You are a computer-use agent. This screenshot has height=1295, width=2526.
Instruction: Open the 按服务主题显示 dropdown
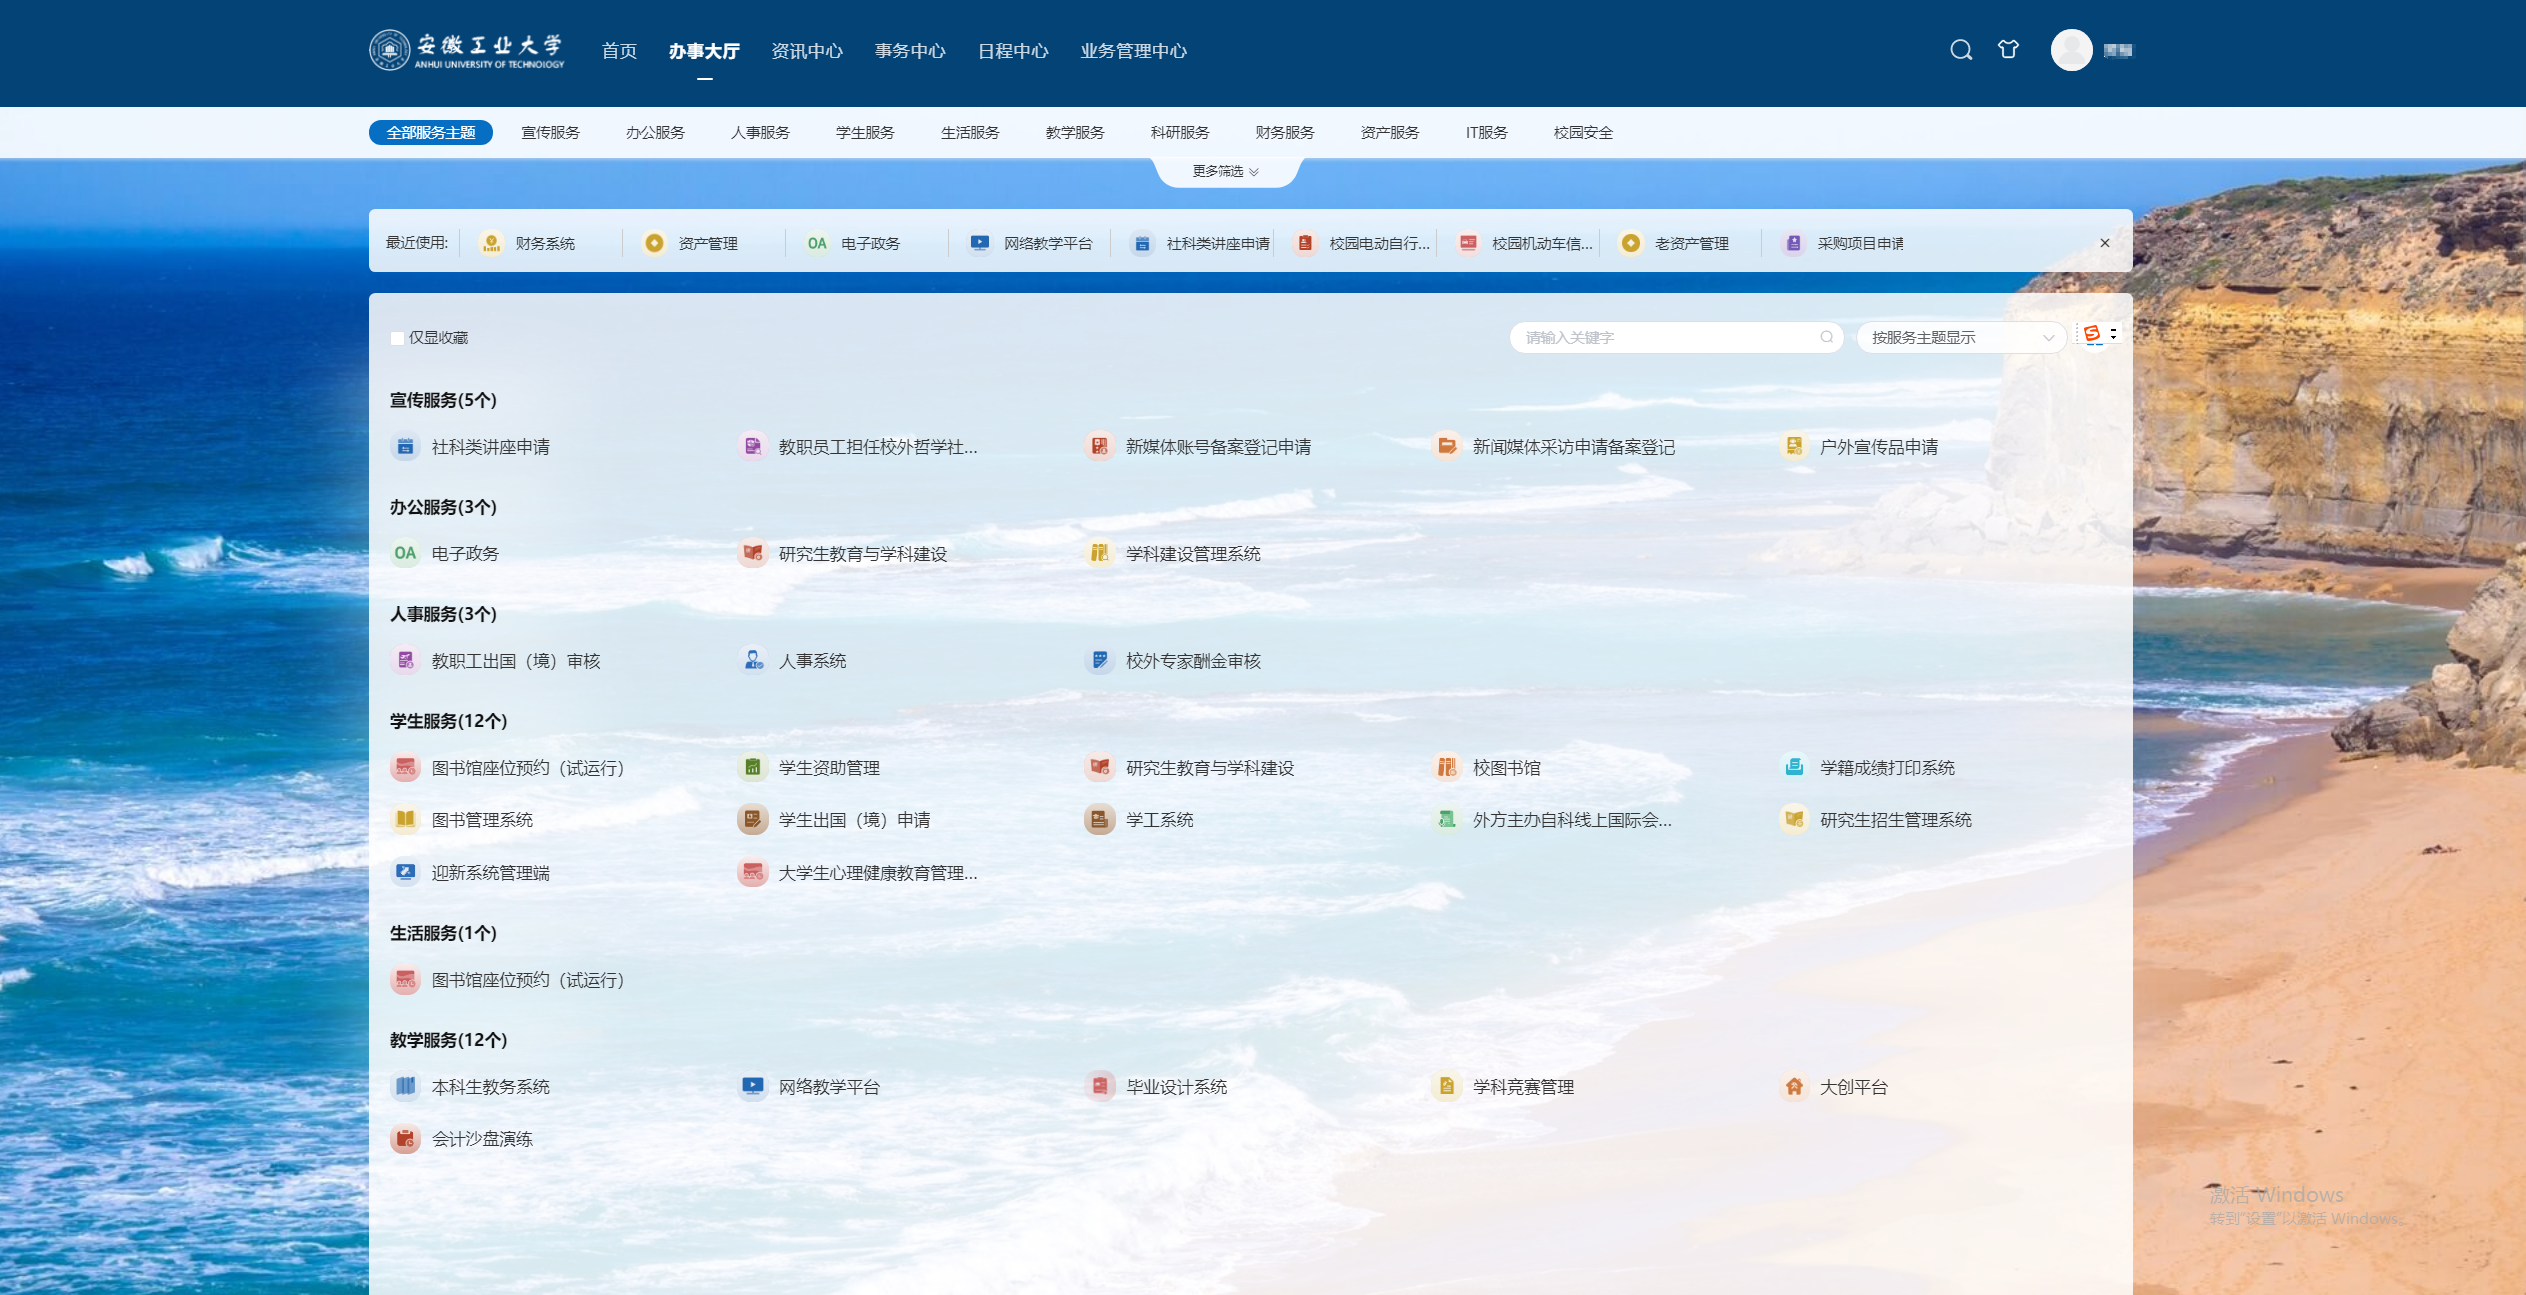click(x=1960, y=338)
